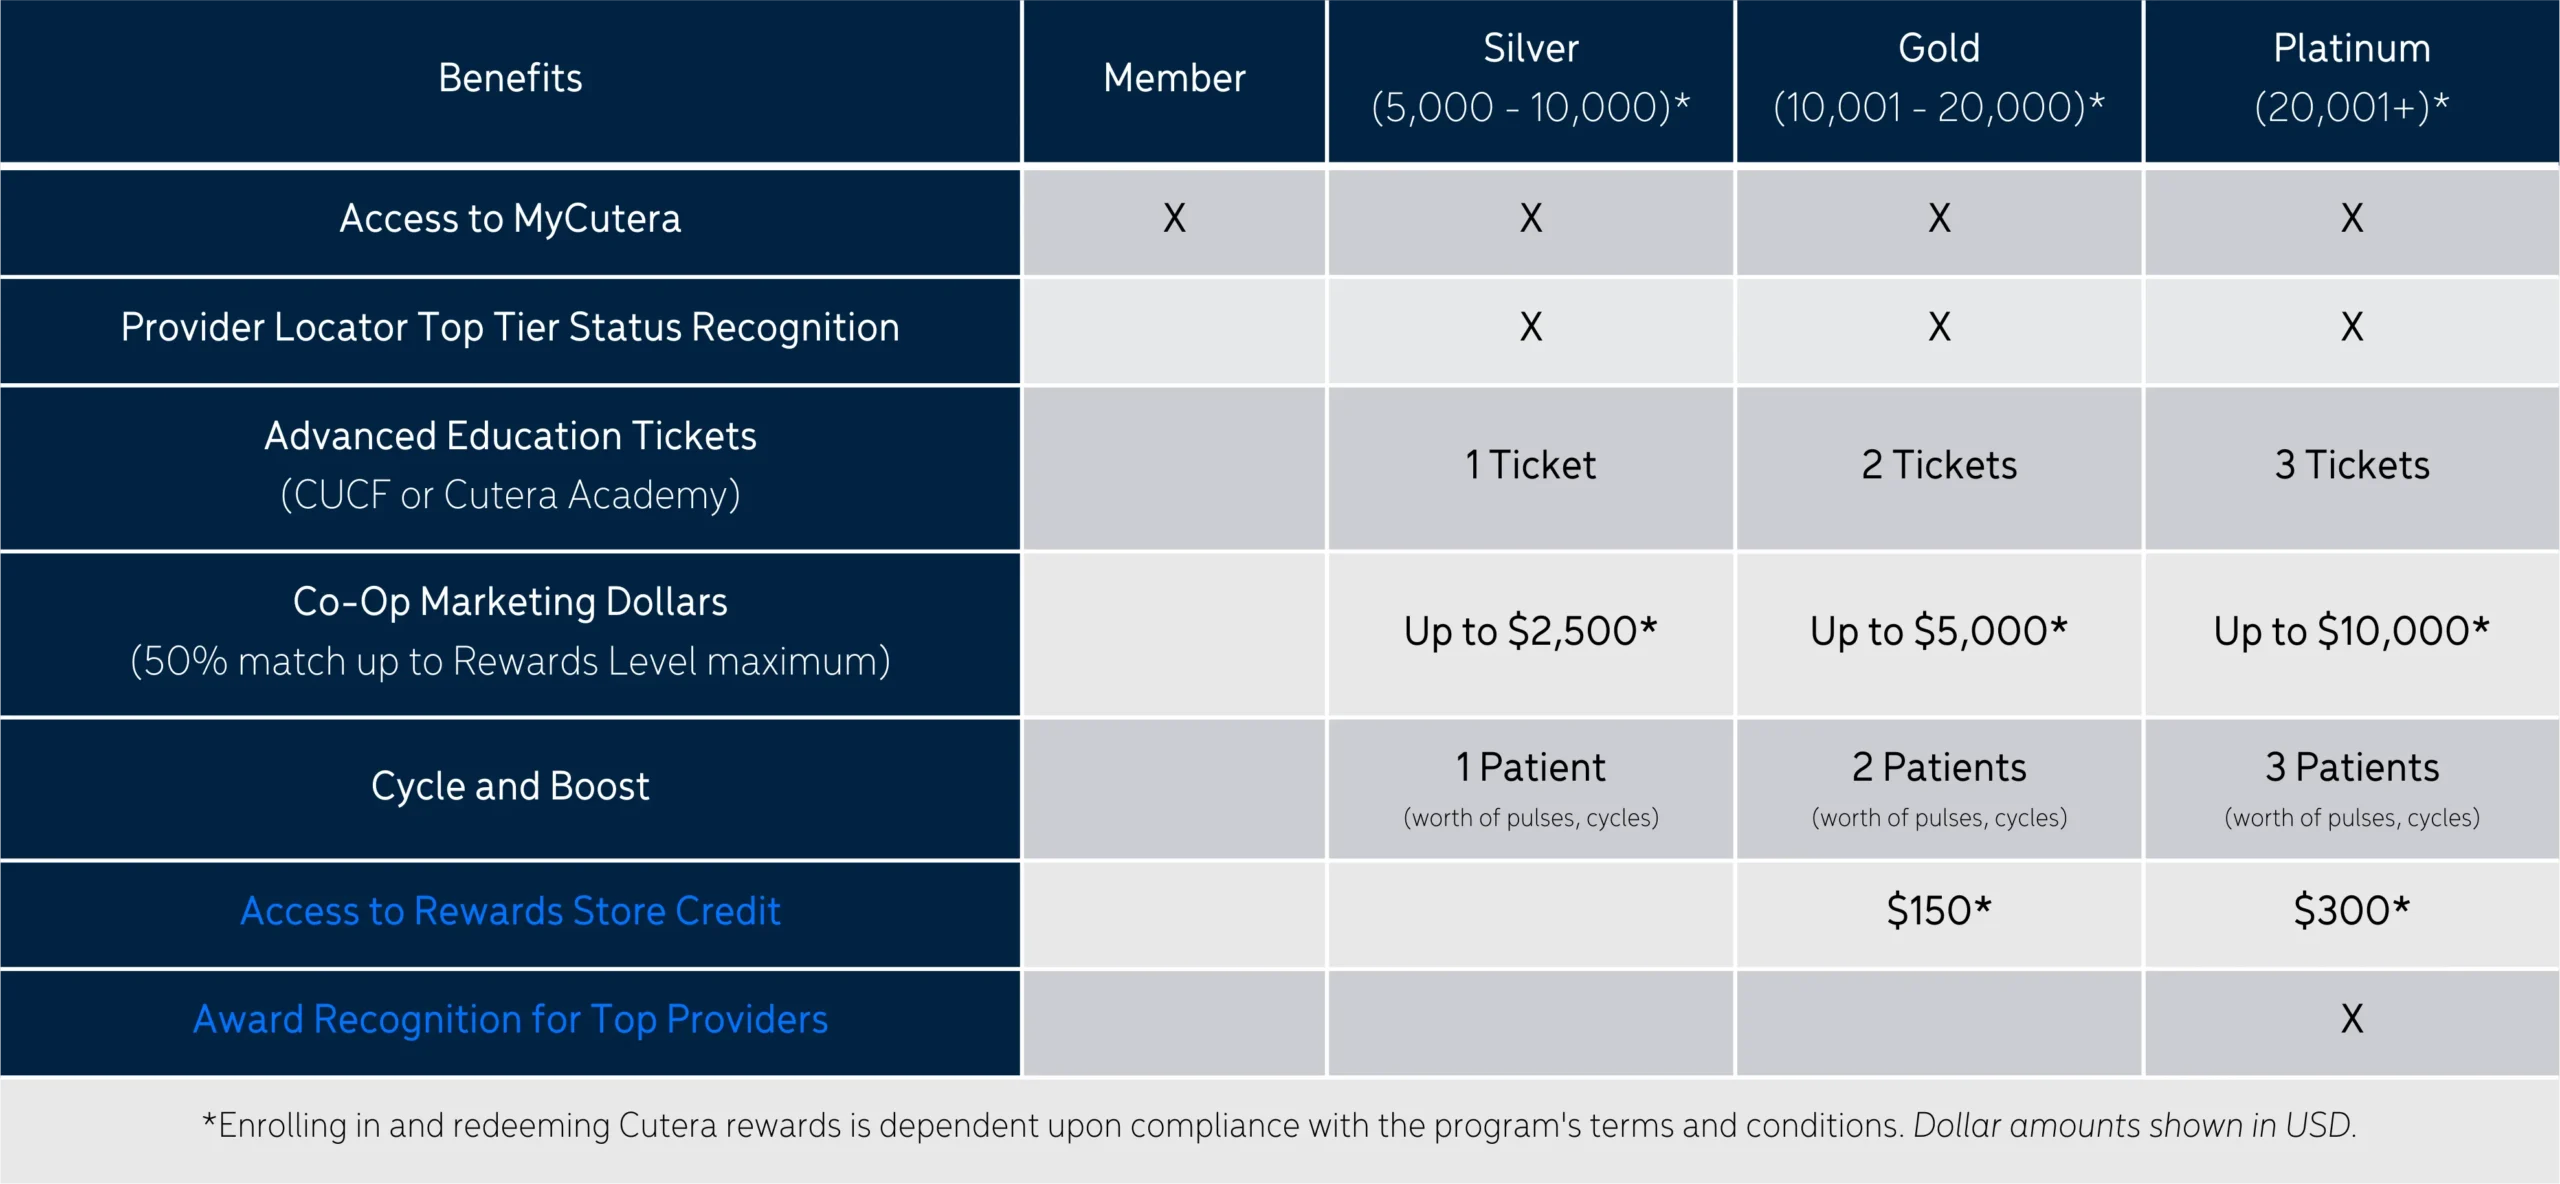This screenshot has width=2560, height=1184.
Task: Select the 1 Ticket cell under Silver
Action: pos(1530,467)
